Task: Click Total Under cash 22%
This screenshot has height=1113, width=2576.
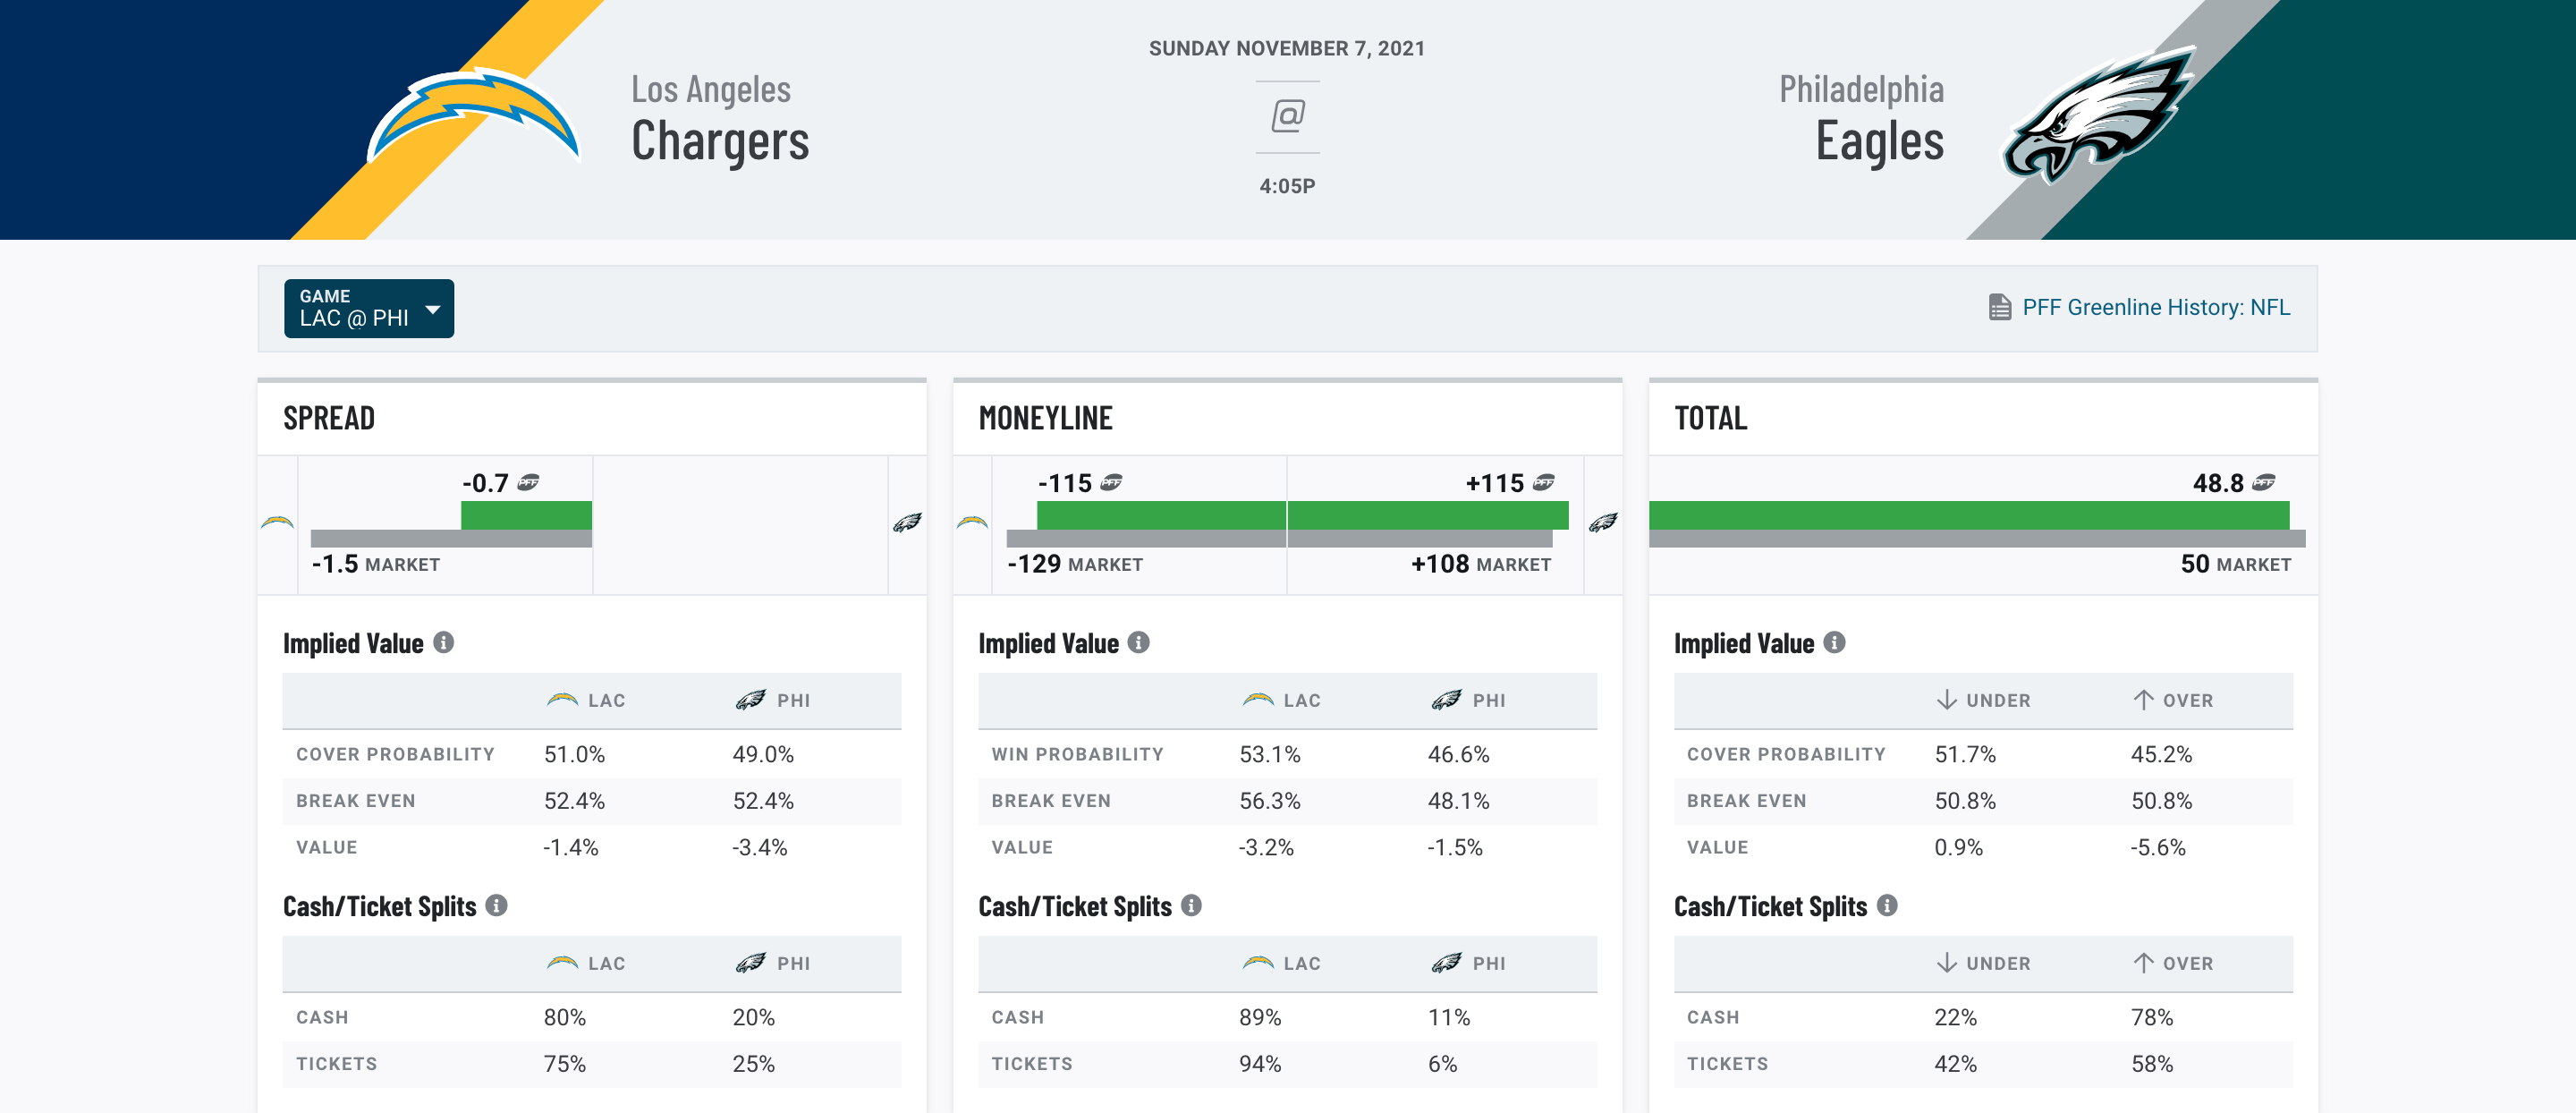Action: point(1955,1017)
